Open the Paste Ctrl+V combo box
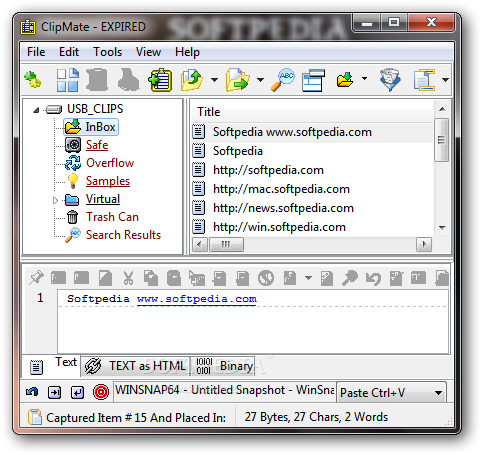 pyautogui.click(x=391, y=392)
